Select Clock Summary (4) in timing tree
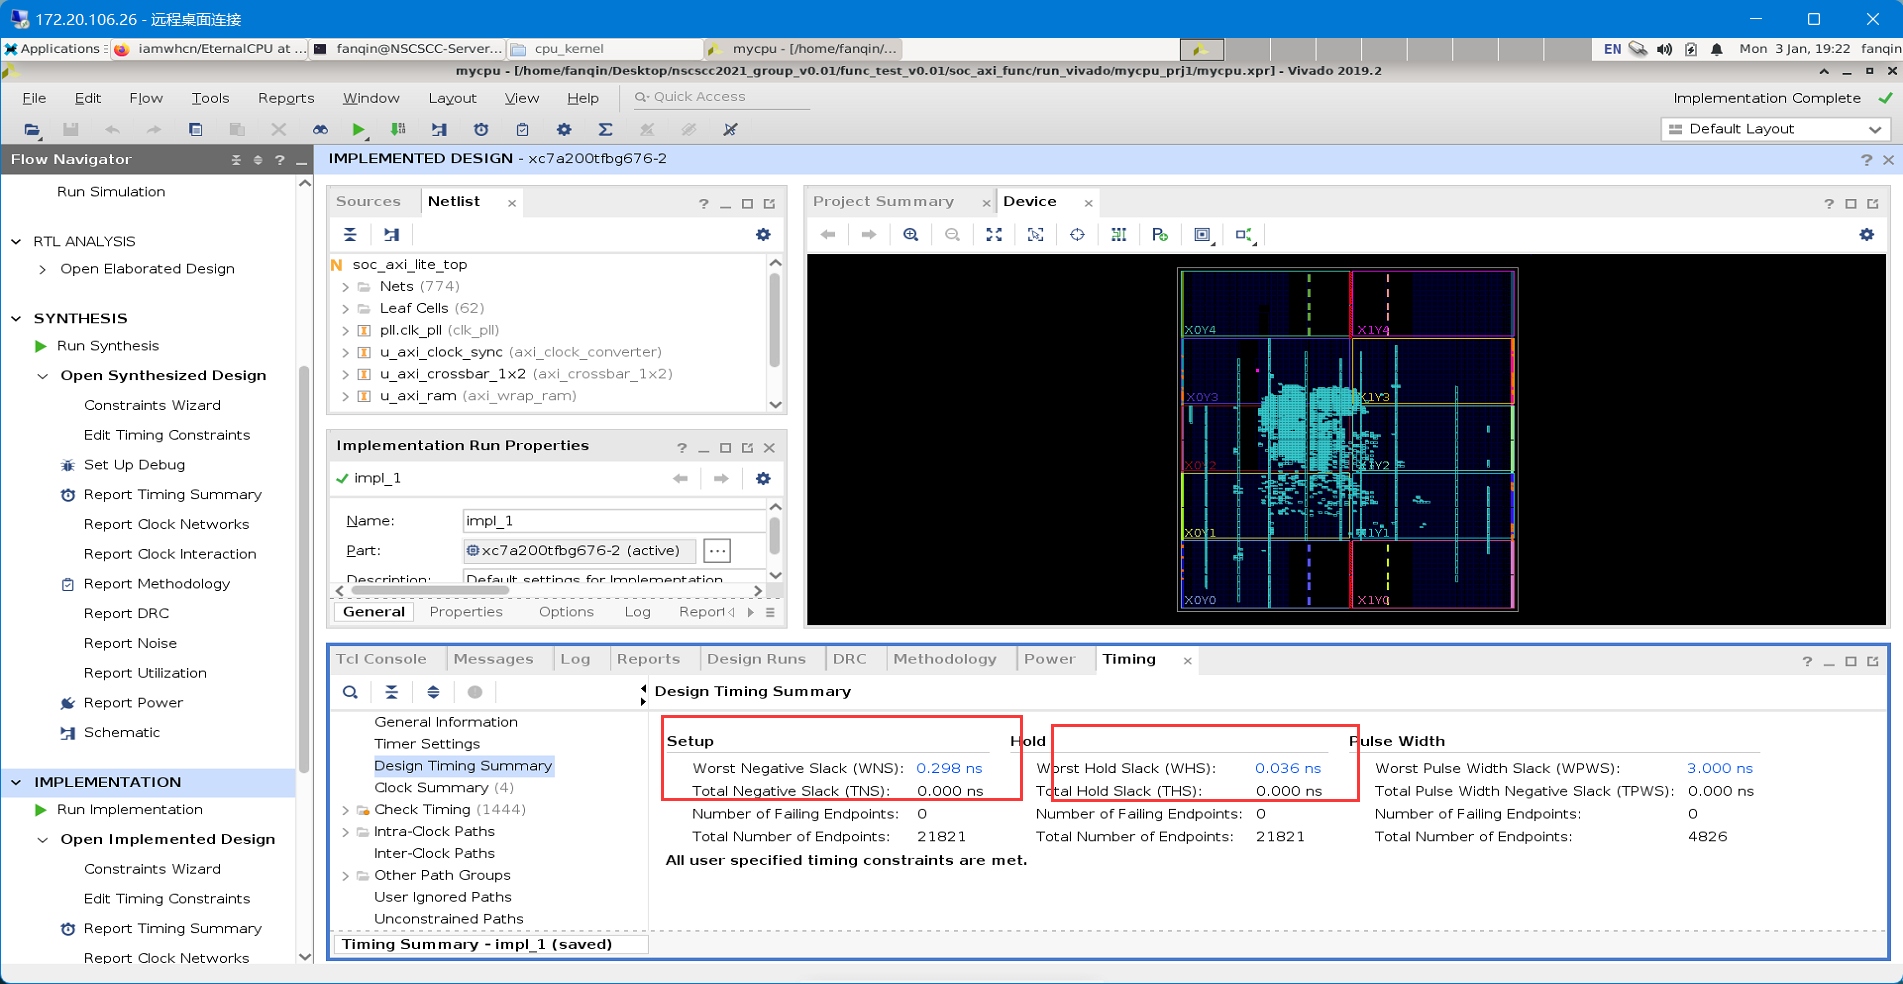This screenshot has height=984, width=1903. [x=444, y=788]
